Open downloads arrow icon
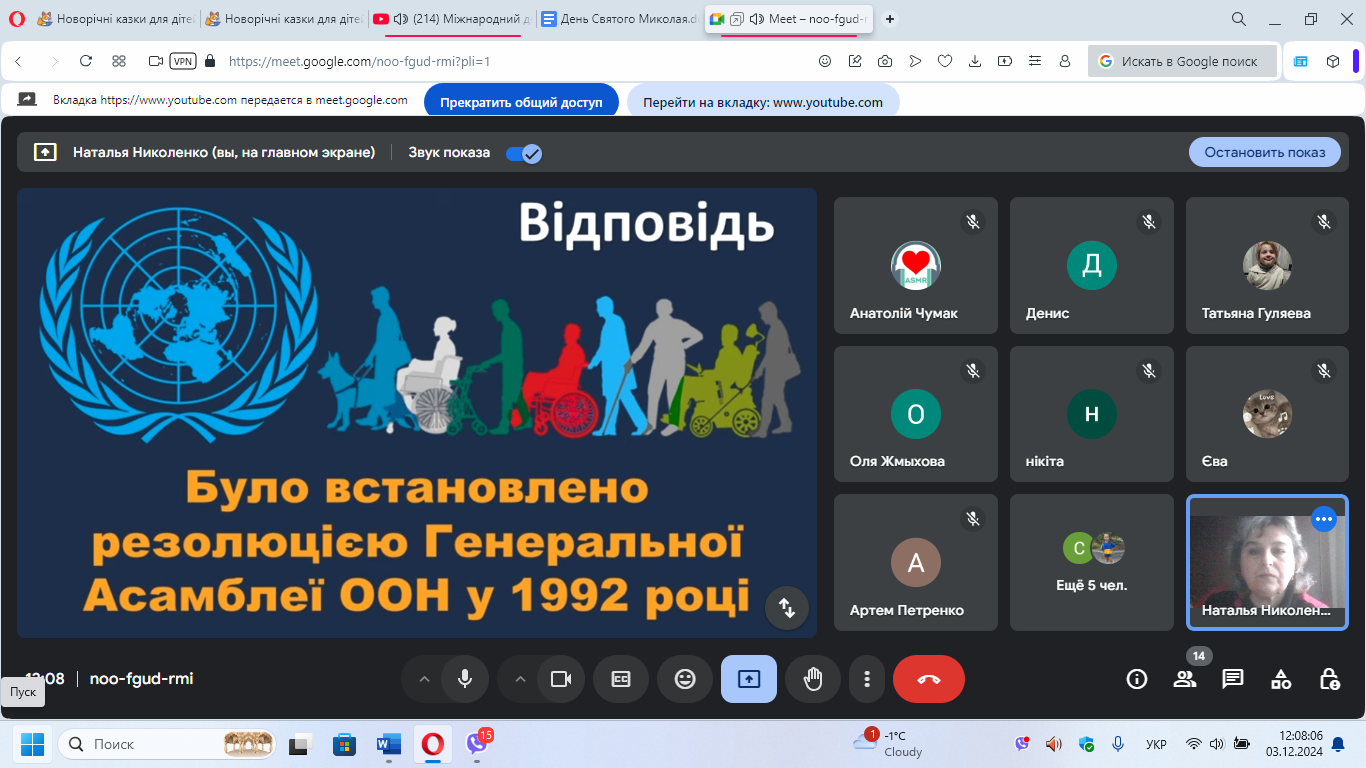1366x768 pixels. coord(975,61)
